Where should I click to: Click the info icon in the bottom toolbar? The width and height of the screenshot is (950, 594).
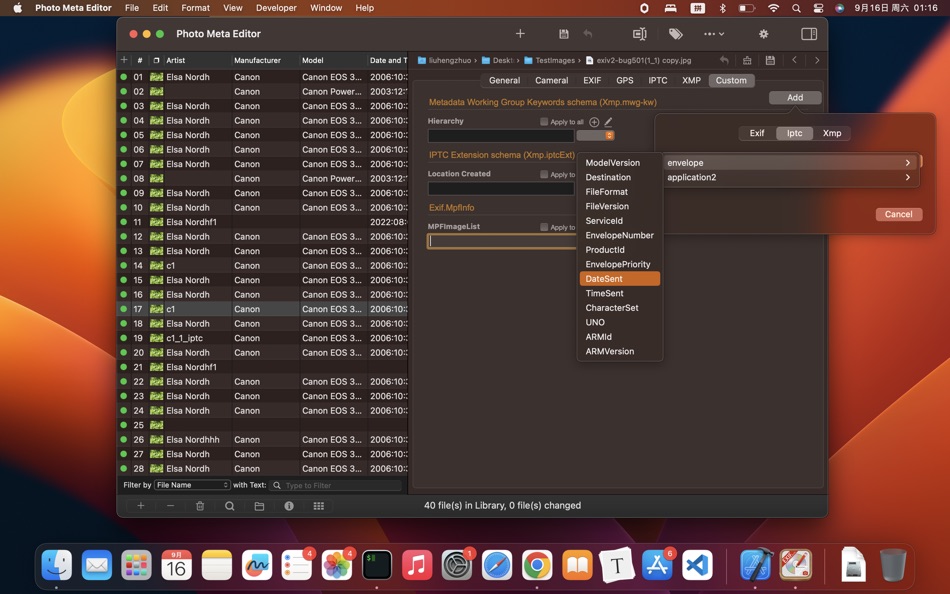pos(289,506)
